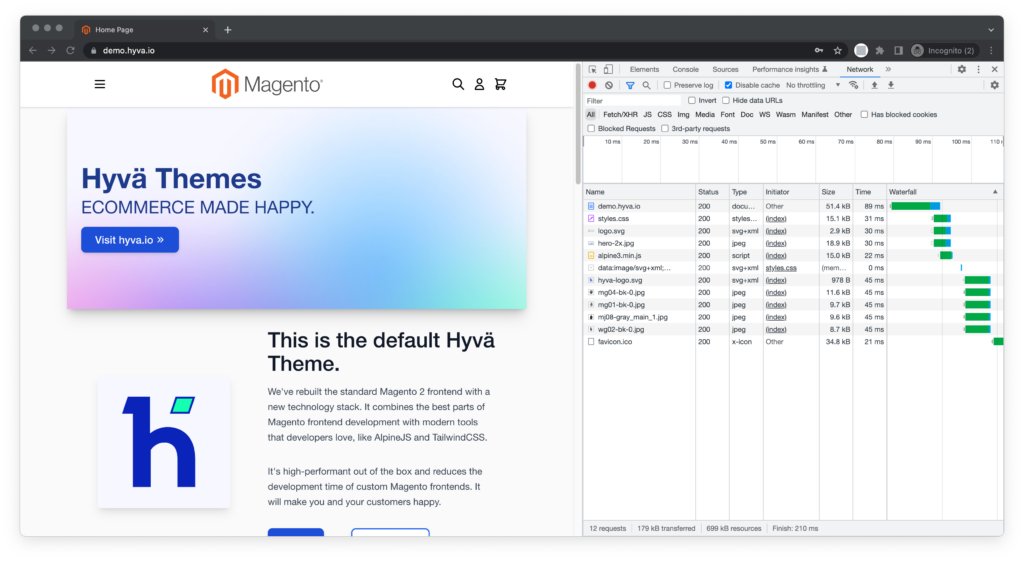Filter requests by Fetch/XHR type
The width and height of the screenshot is (1024, 561).
(x=620, y=114)
